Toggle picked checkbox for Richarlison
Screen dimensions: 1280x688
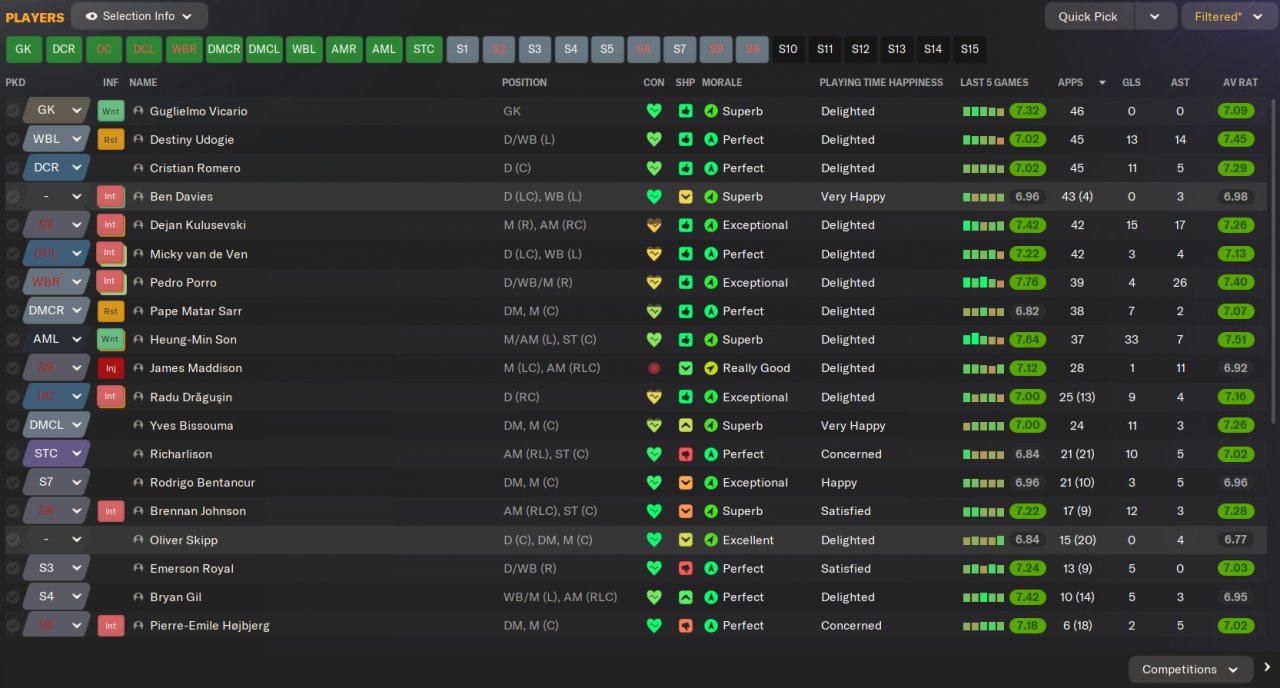coord(12,454)
